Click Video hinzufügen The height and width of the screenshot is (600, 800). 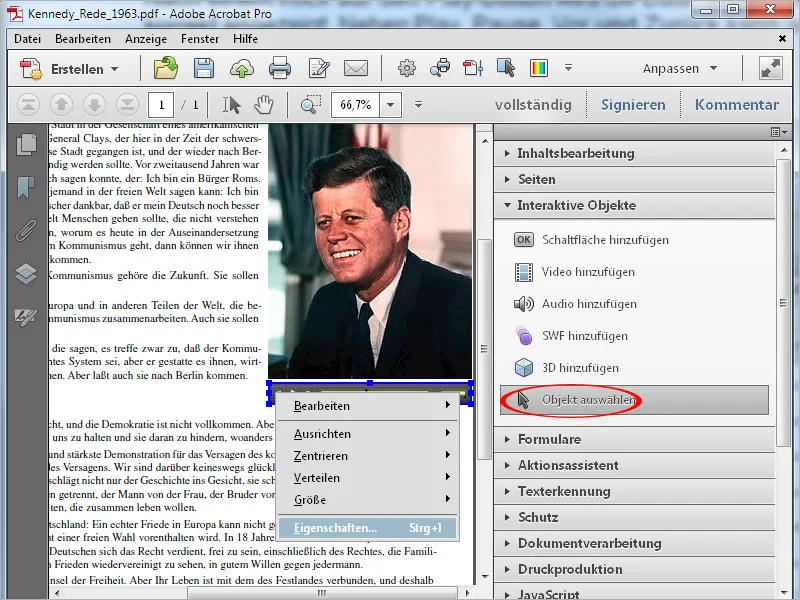point(574,272)
